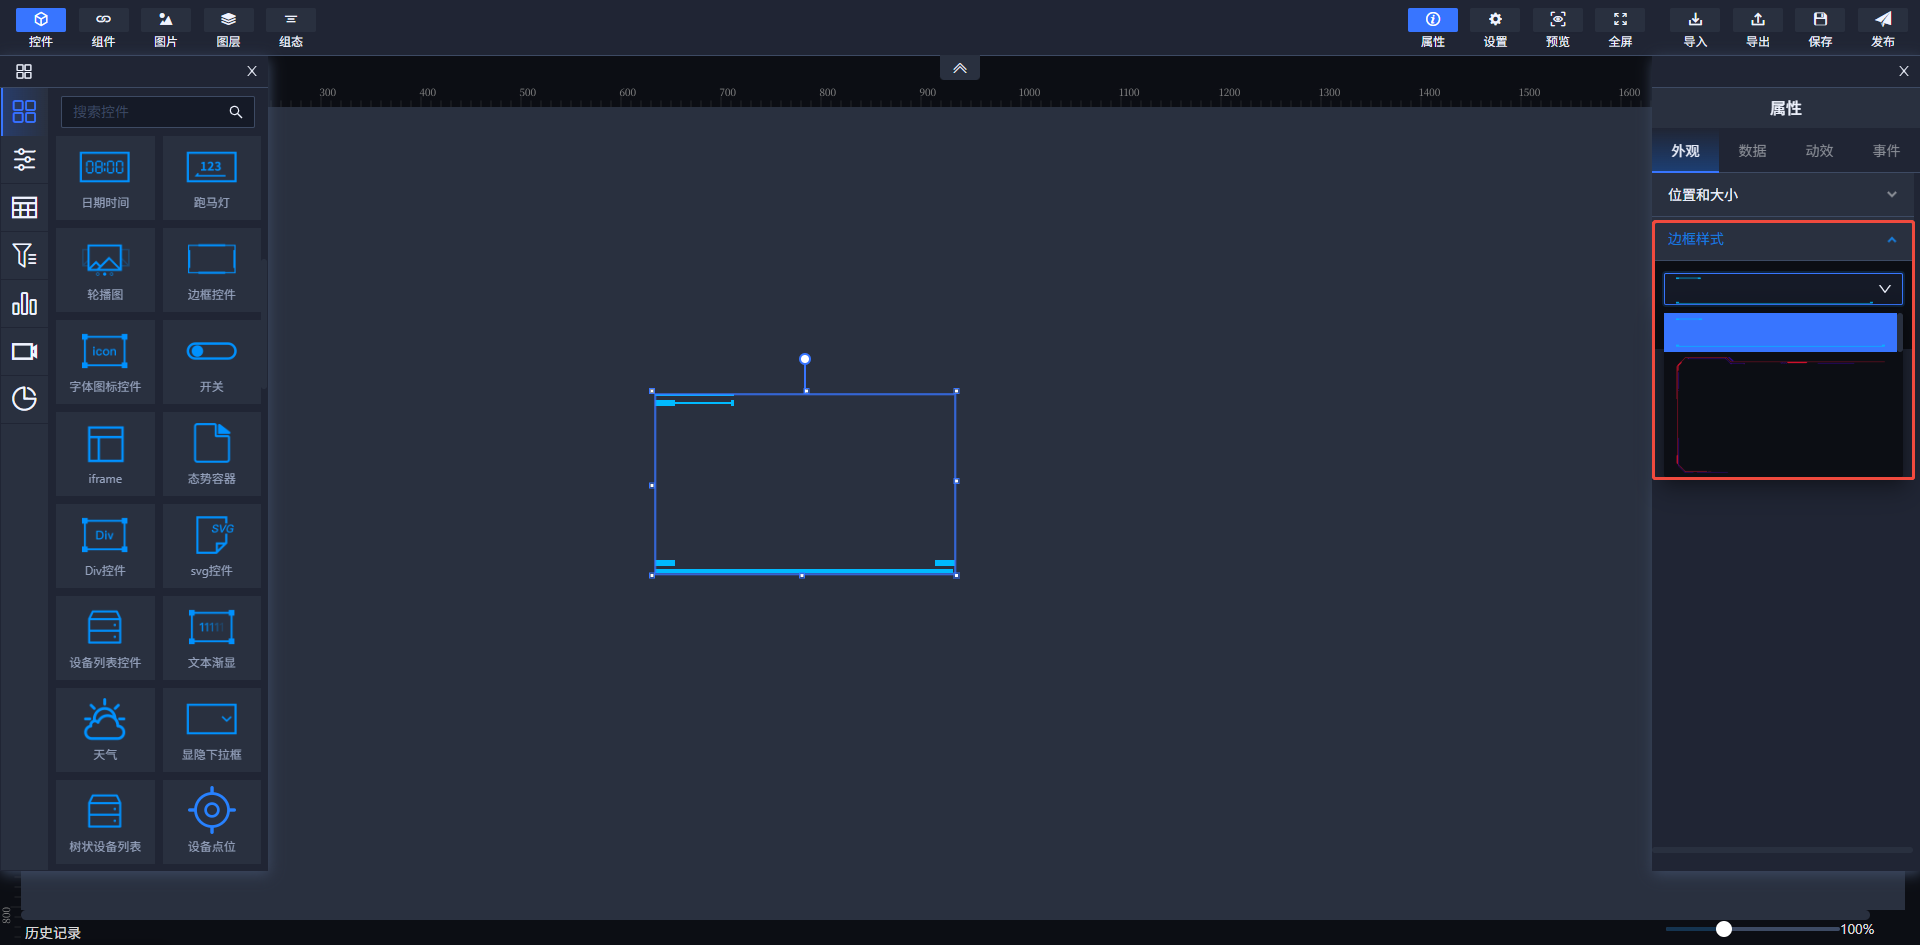This screenshot has height=945, width=1920.
Task: Click the zoom slider handle
Action: tap(1724, 929)
